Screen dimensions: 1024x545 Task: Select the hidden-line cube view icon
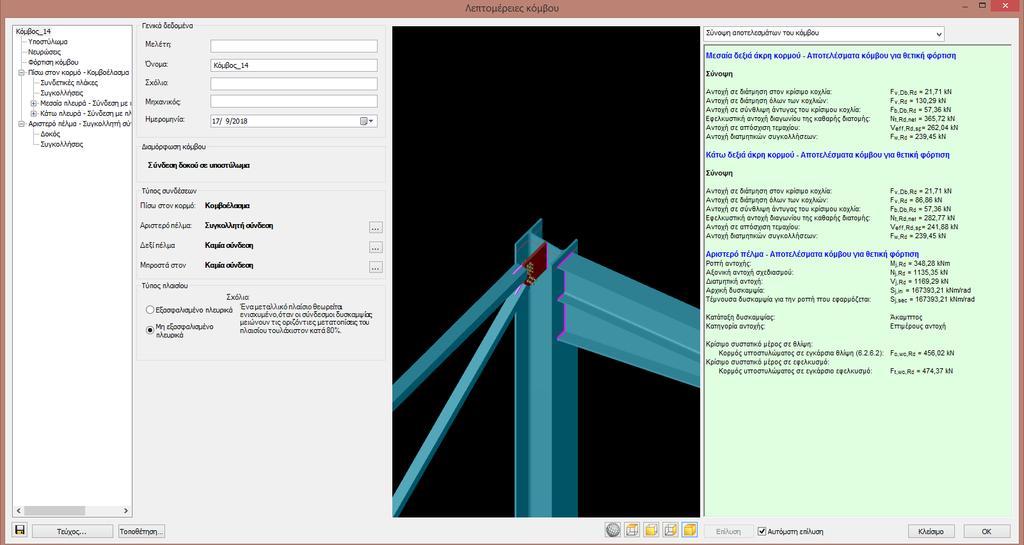pyautogui.click(x=671, y=530)
